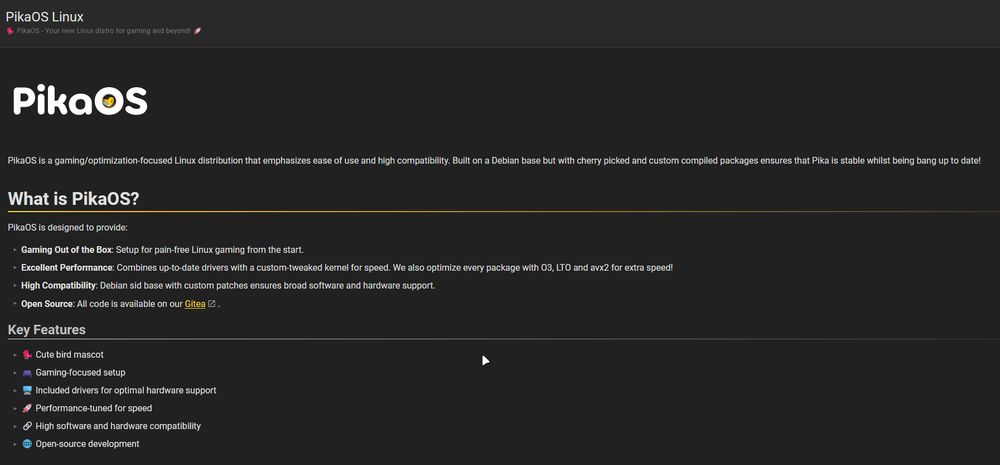The image size is (1000, 465).
Task: Click the globe emoji beside Open-source development
Action: [x=27, y=443]
